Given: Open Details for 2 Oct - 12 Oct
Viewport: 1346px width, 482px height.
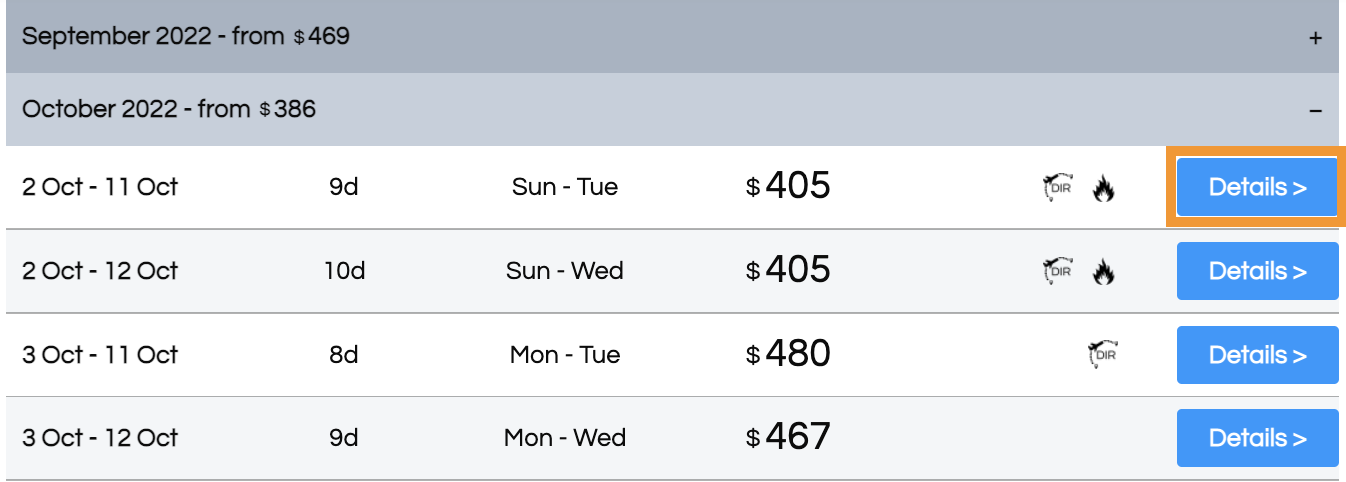Looking at the screenshot, I should pos(1257,271).
